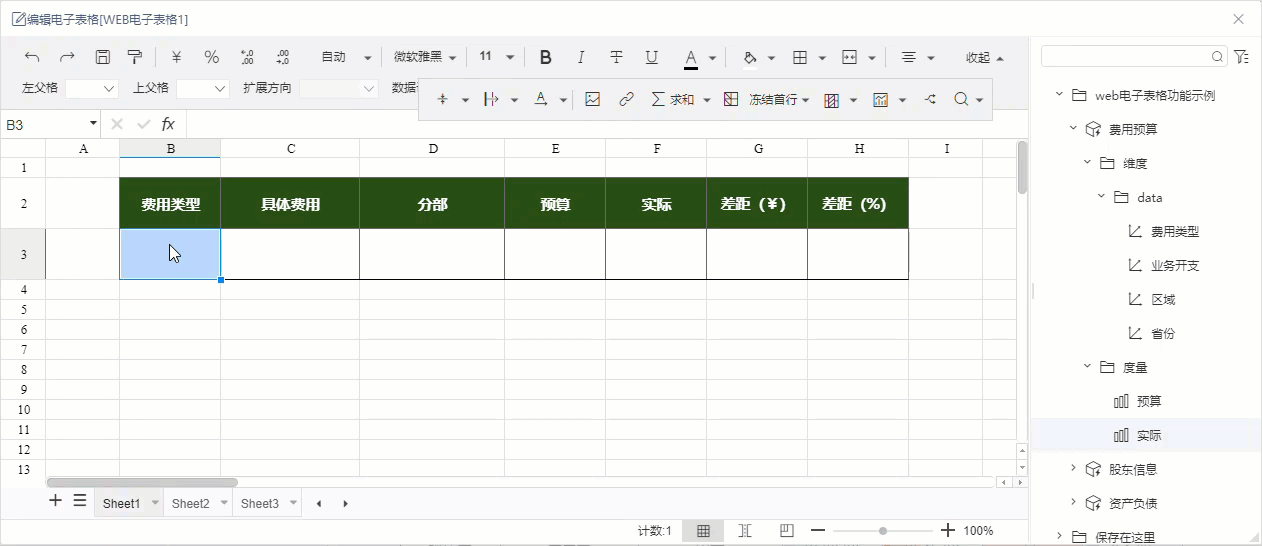
Task: Apply font color A
Action: (691, 58)
